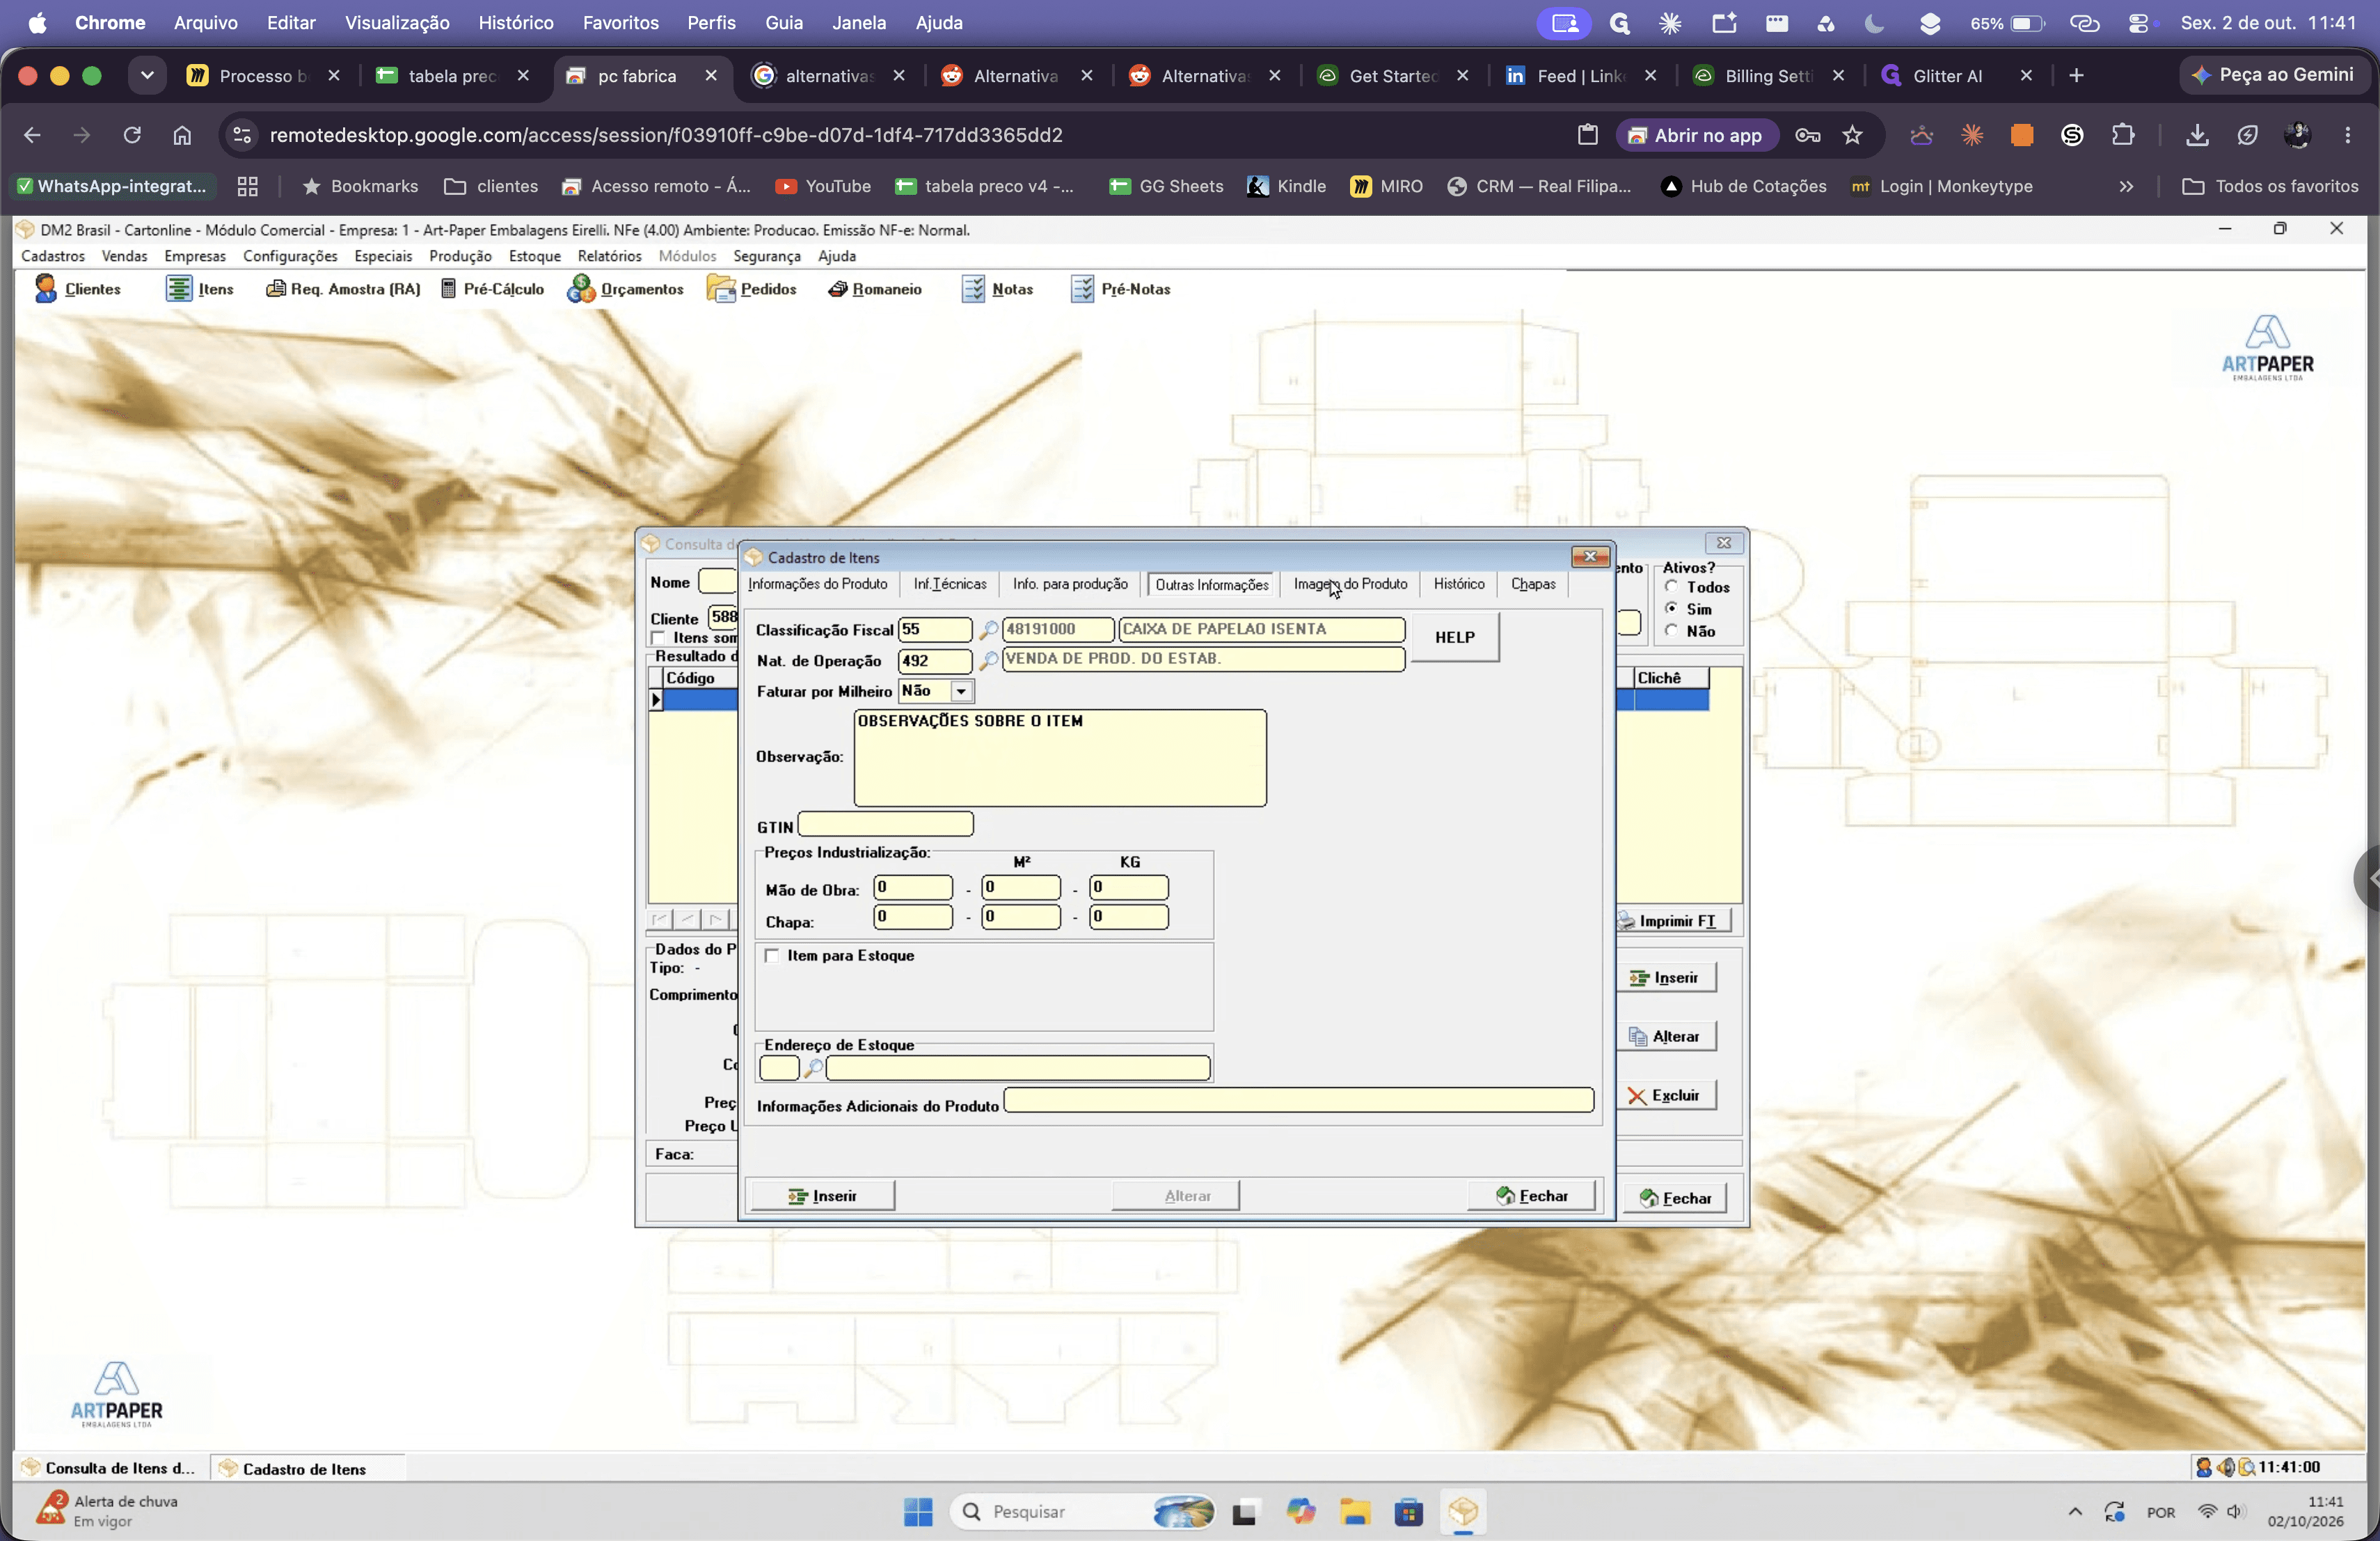The image size is (2380, 1541).
Task: Click Alterar in Consulta window
Action: (1666, 1037)
